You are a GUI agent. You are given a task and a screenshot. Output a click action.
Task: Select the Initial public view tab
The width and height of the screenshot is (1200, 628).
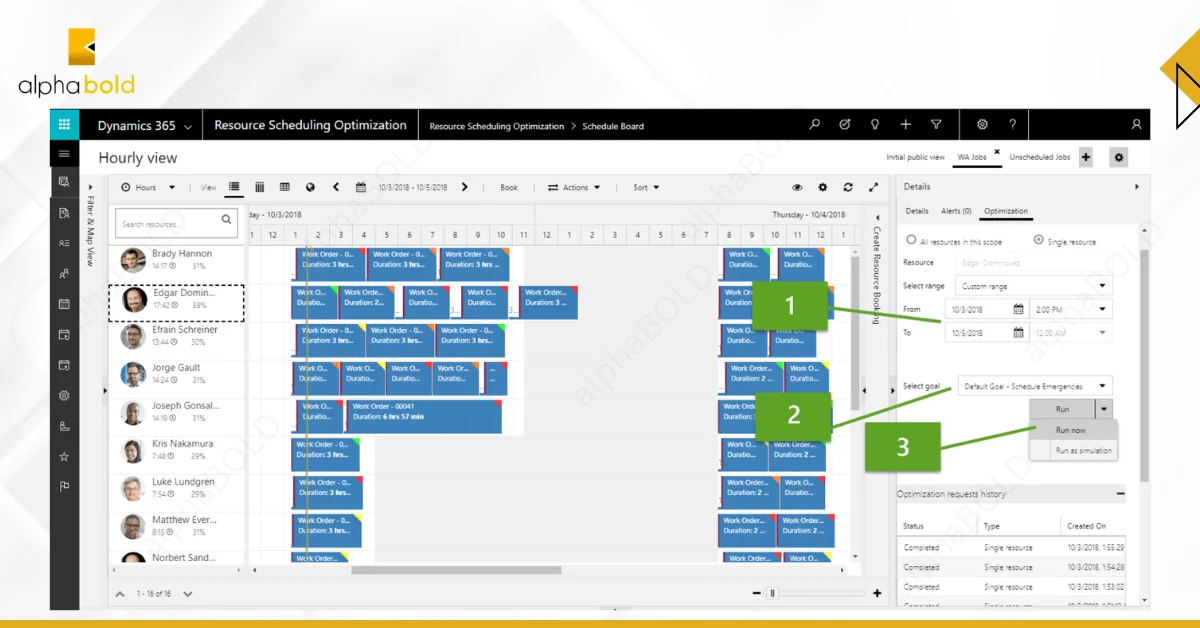915,157
